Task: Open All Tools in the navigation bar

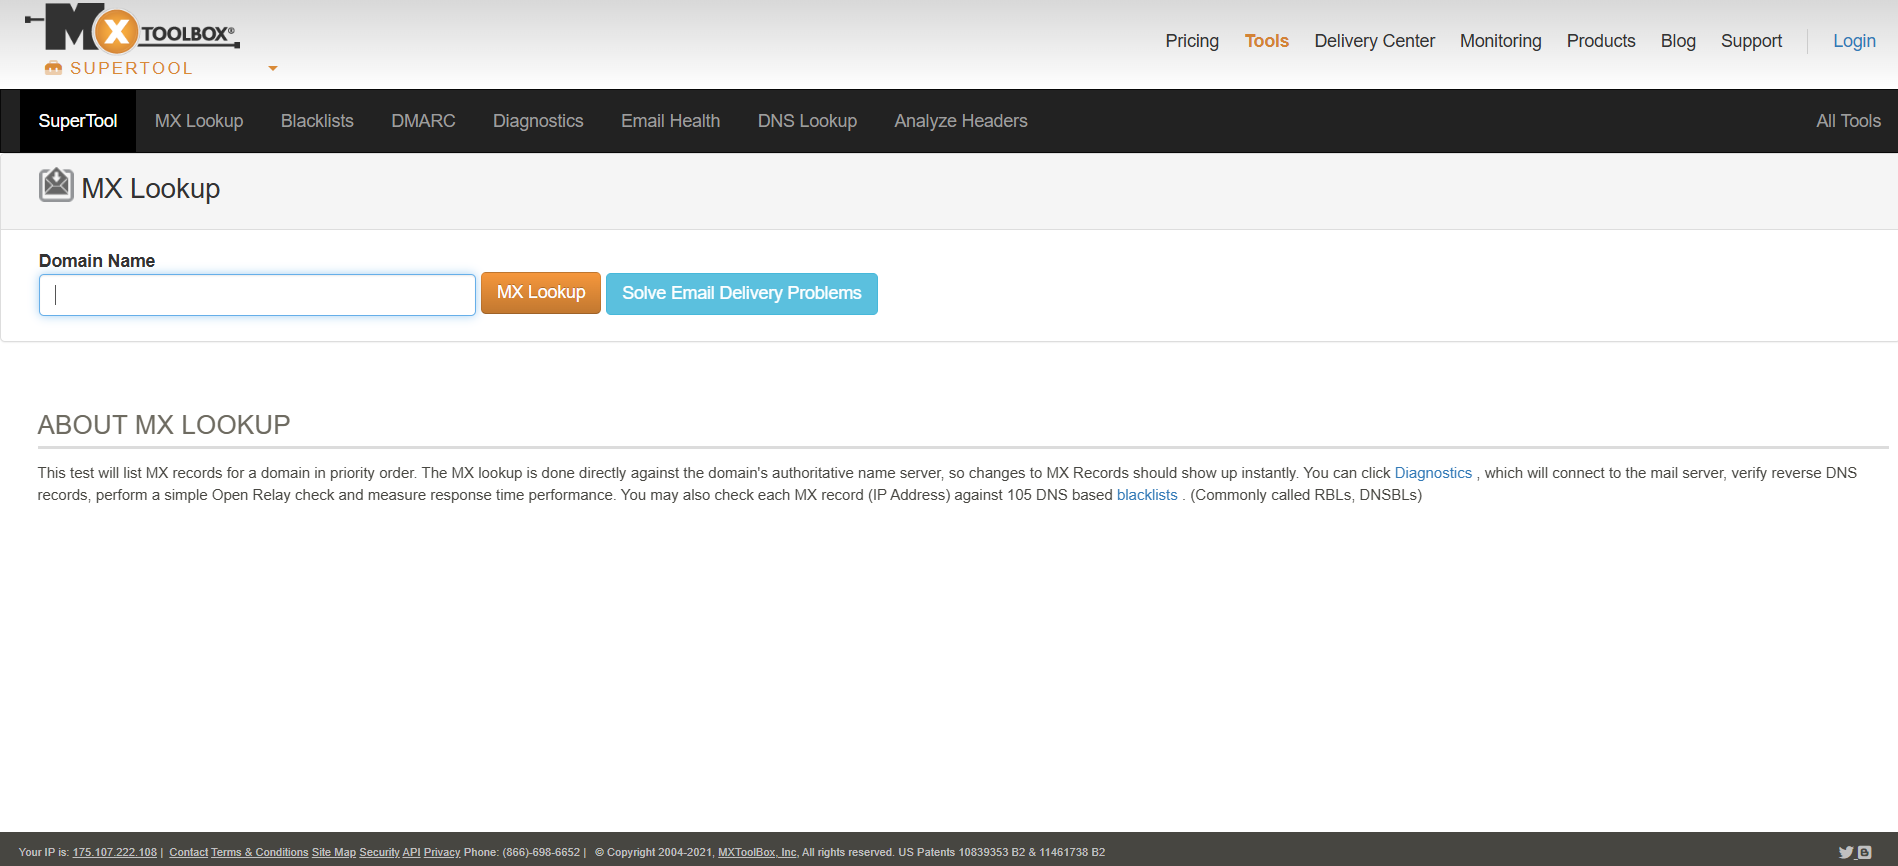Action: pos(1848,121)
